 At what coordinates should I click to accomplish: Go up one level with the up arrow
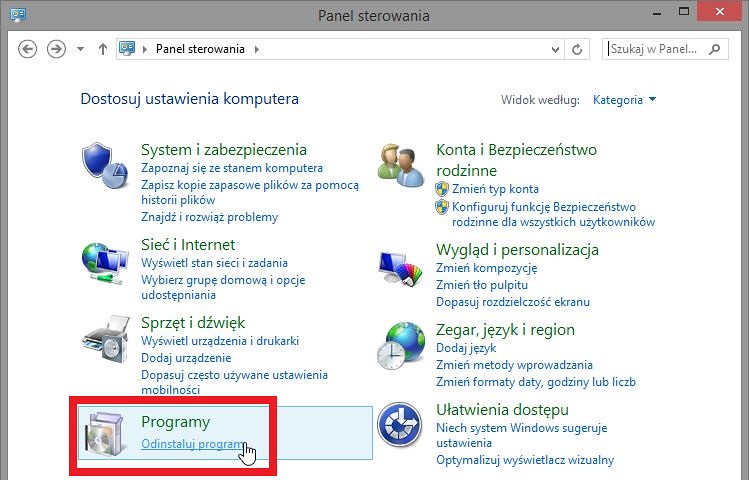[102, 49]
